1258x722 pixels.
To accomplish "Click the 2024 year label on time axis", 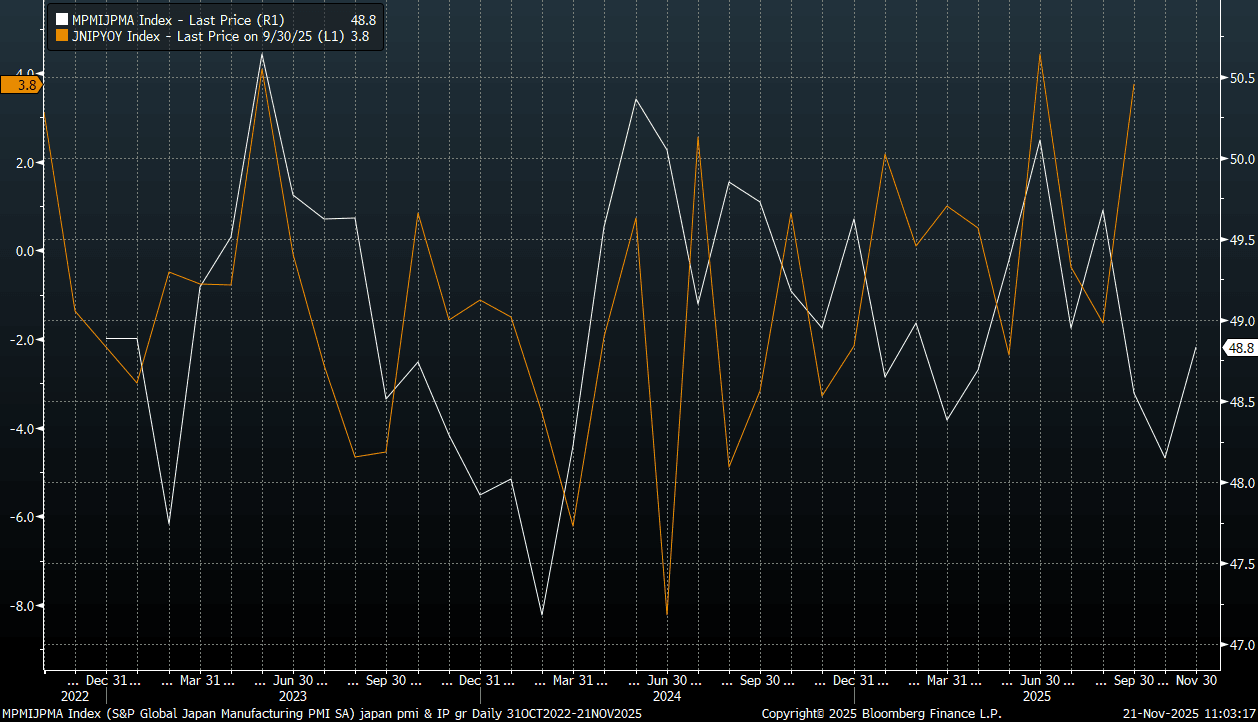I will [x=667, y=695].
